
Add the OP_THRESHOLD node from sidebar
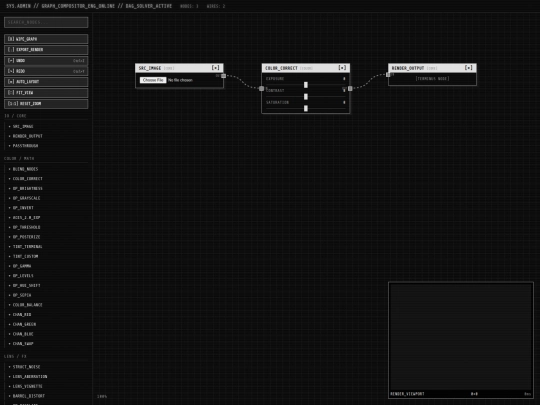click(46, 227)
